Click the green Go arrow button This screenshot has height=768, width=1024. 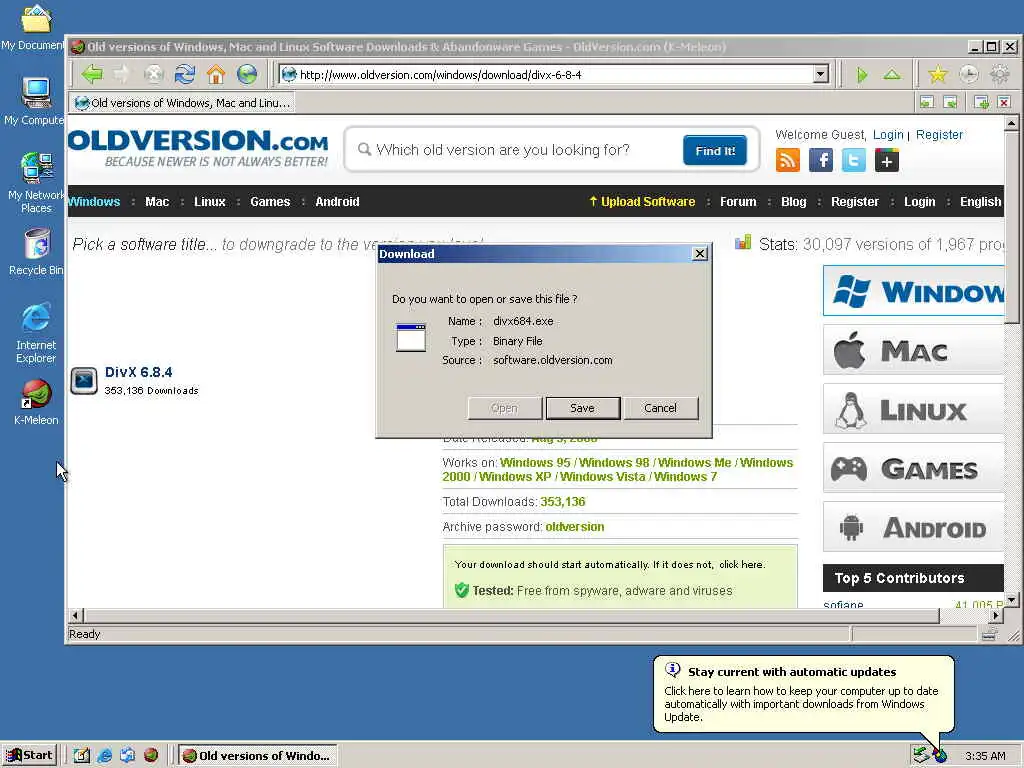(x=861, y=75)
